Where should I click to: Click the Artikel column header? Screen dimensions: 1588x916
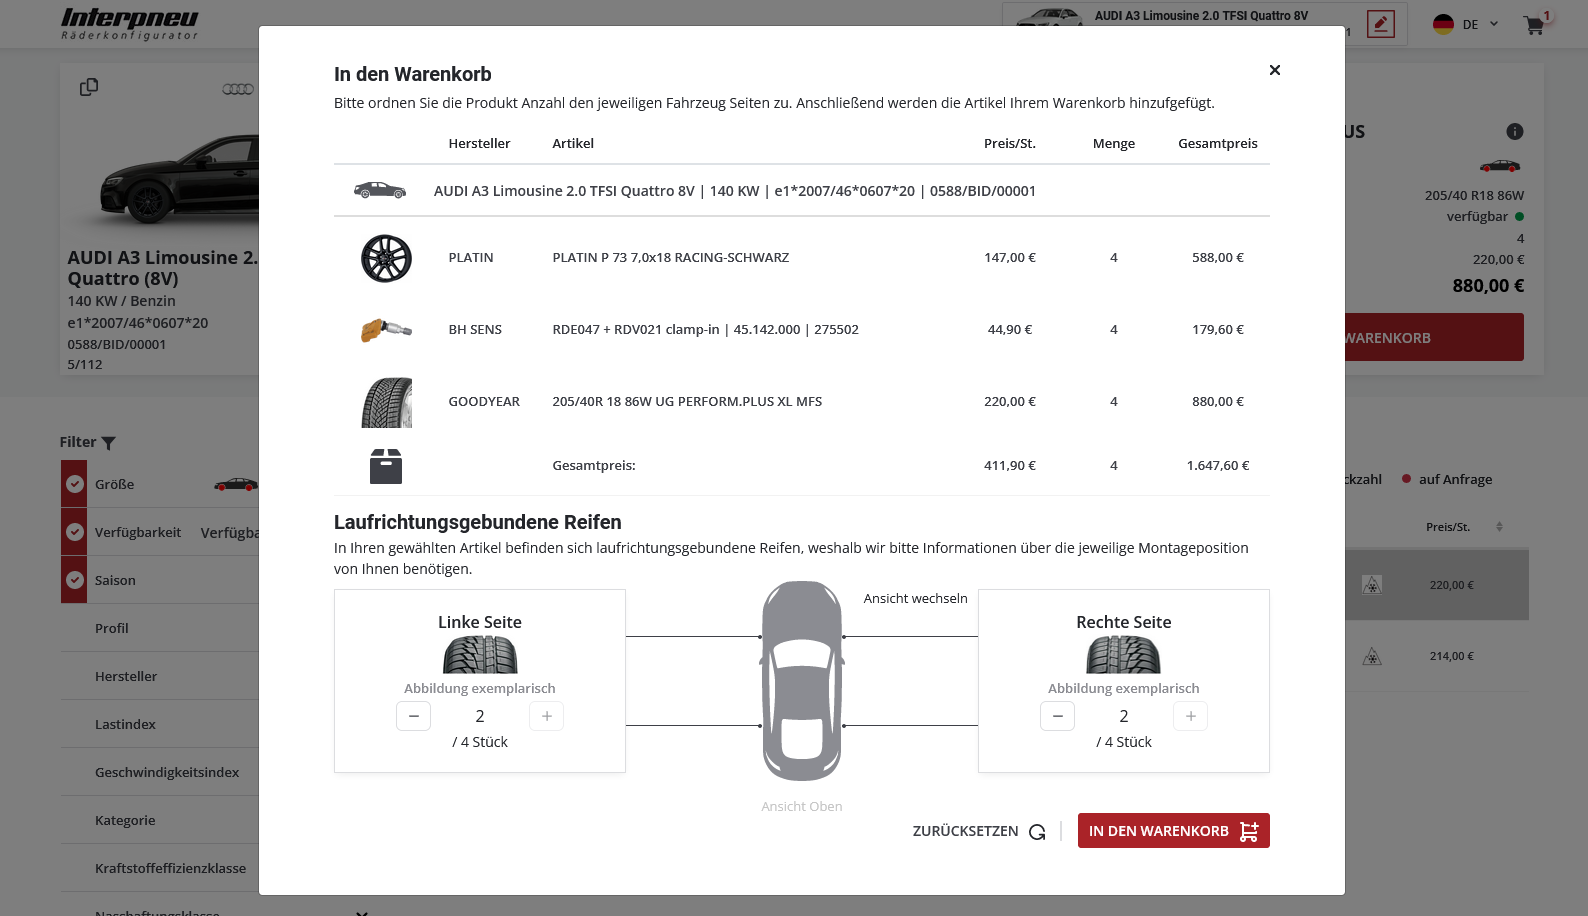[x=573, y=143]
